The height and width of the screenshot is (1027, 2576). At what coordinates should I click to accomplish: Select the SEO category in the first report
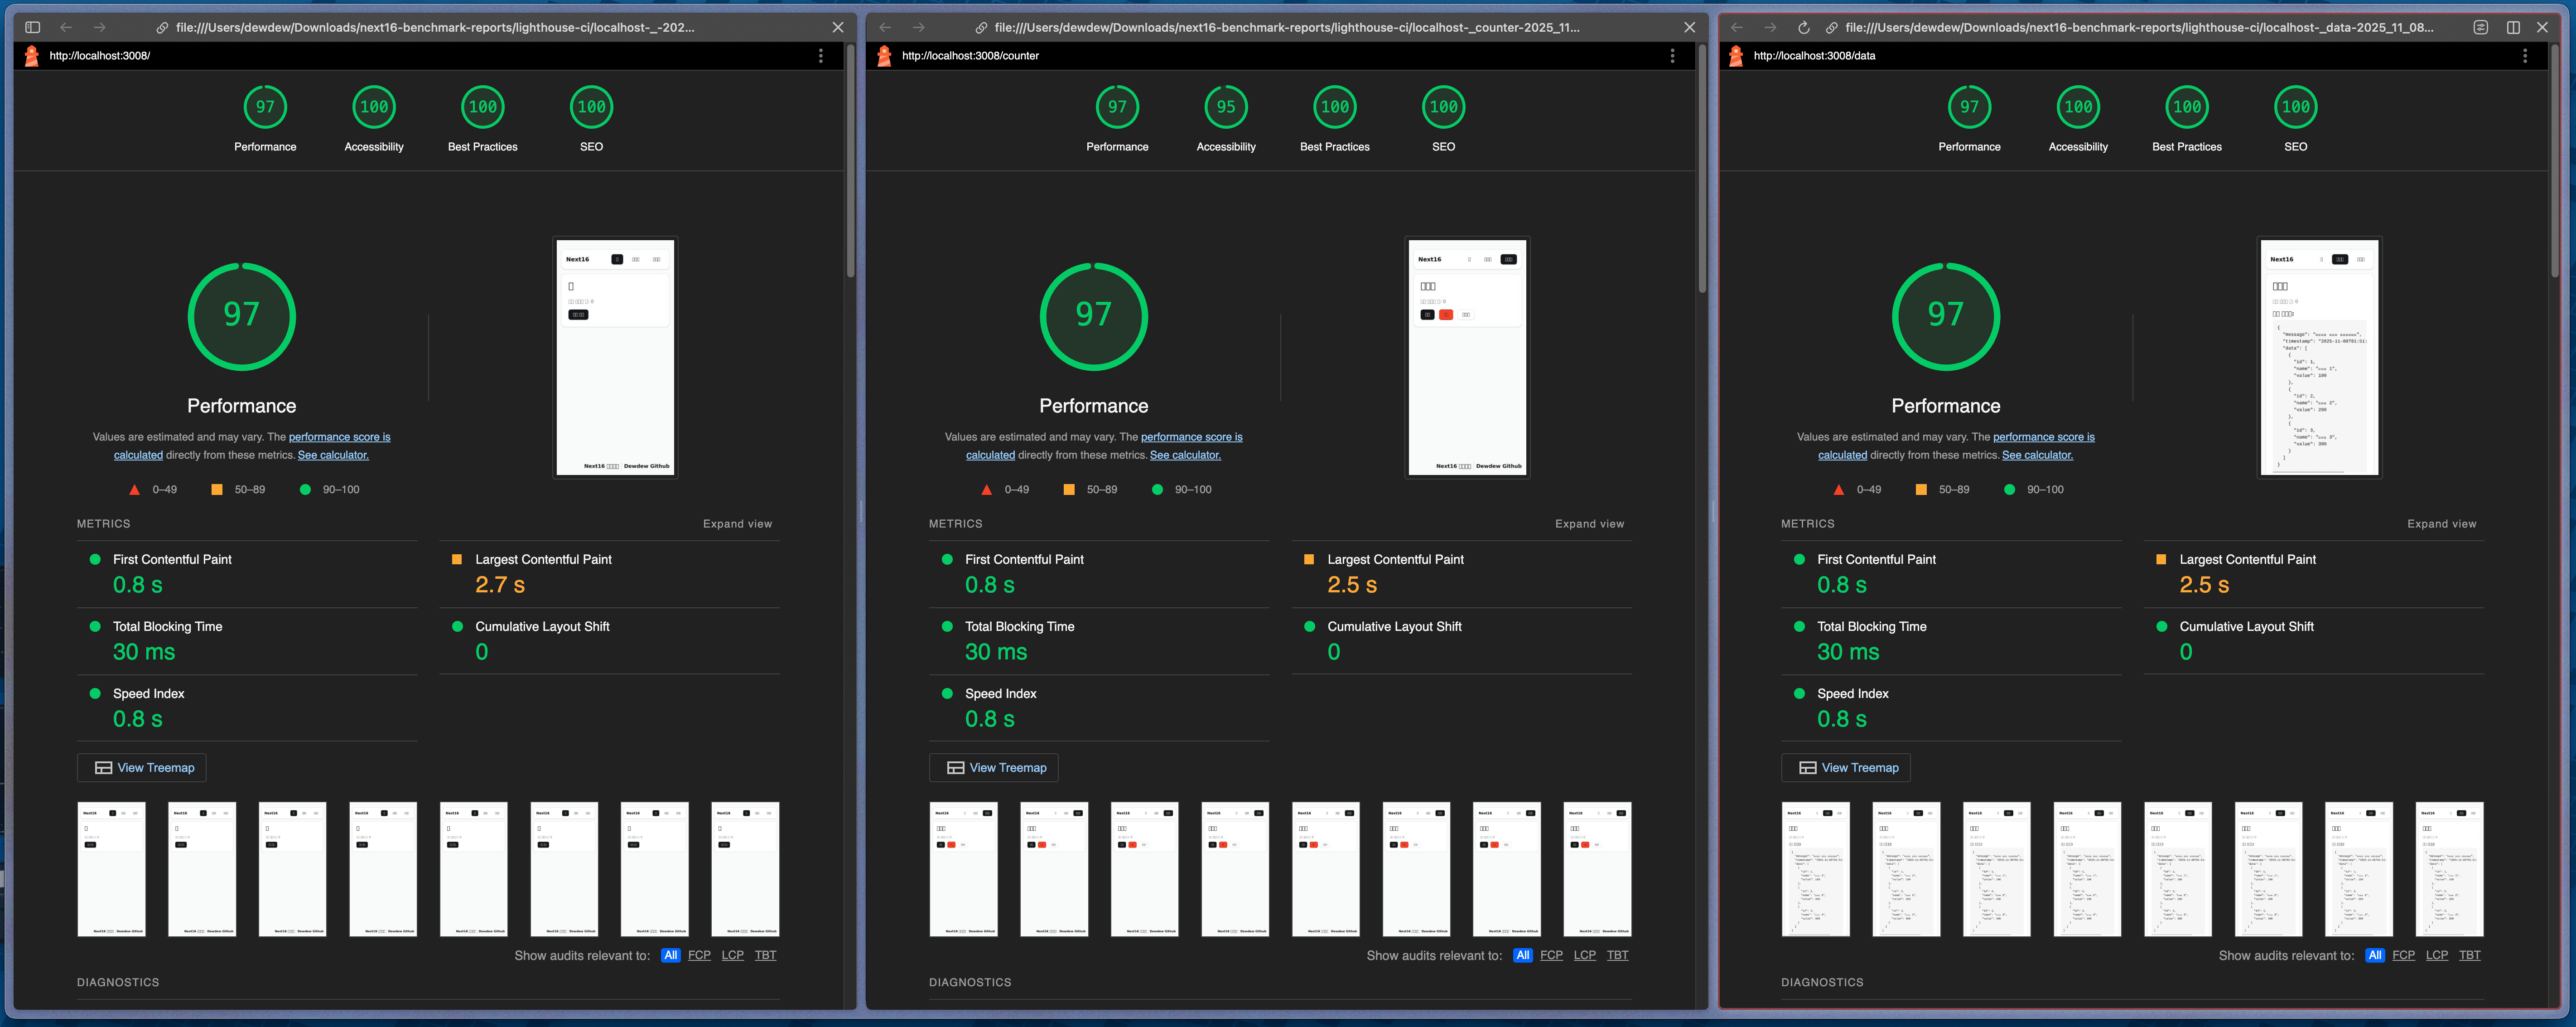click(x=591, y=118)
